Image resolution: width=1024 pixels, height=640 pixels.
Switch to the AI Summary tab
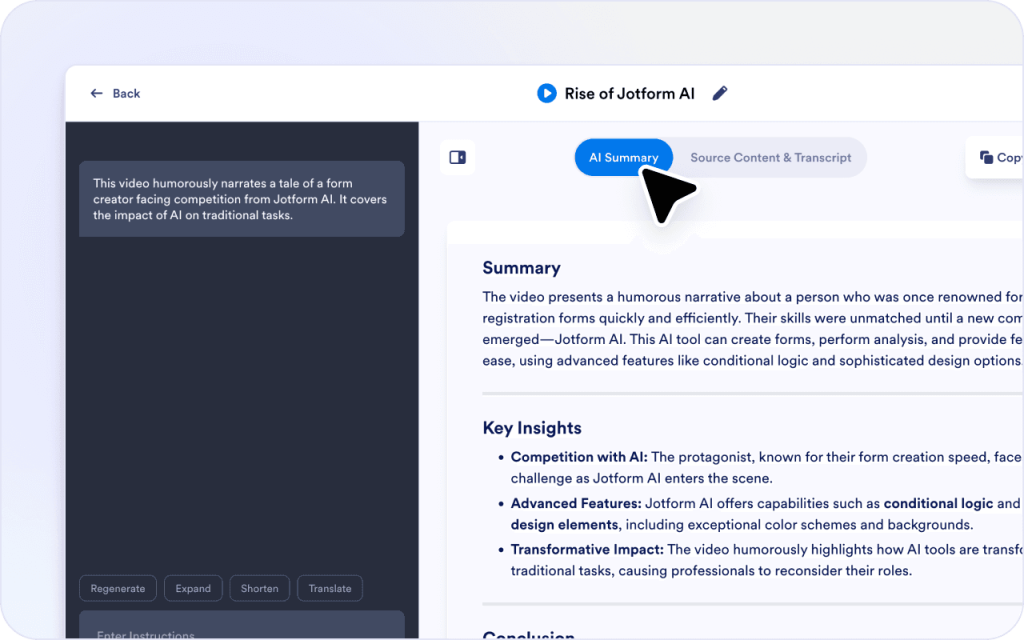tap(623, 157)
